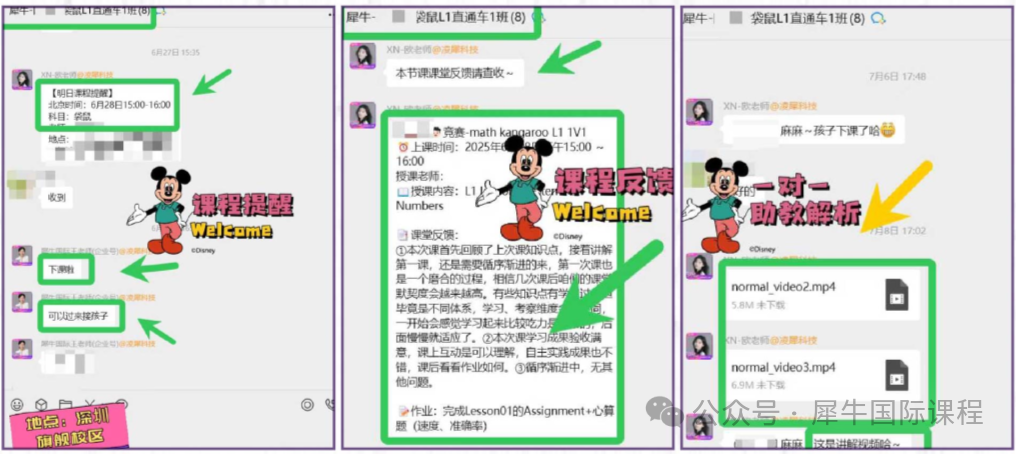Viewport: 1016px width, 454px height.
Task: Click the 7月6日 17:48 timestamp
Action: [897, 76]
